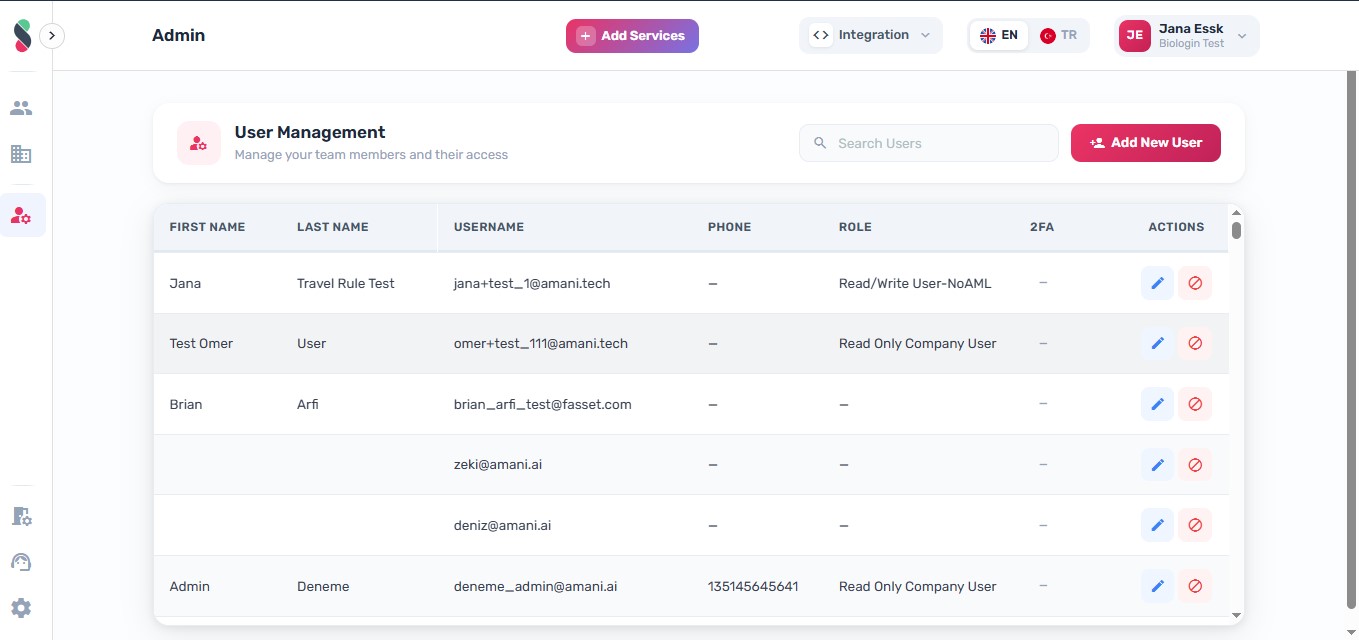1359x640 pixels.
Task: Edit the omer+test_111@amani.tech user
Action: [x=1157, y=343]
